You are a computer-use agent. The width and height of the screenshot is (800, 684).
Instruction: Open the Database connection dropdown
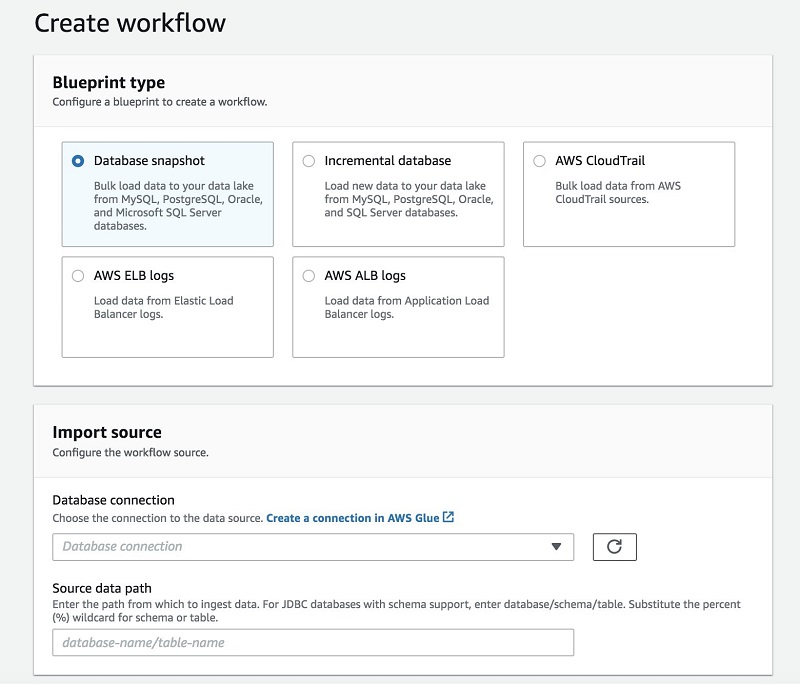tap(313, 547)
